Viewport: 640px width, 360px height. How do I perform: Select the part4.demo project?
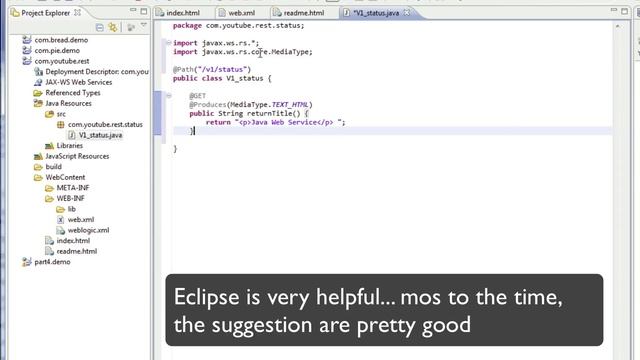[x=52, y=262]
